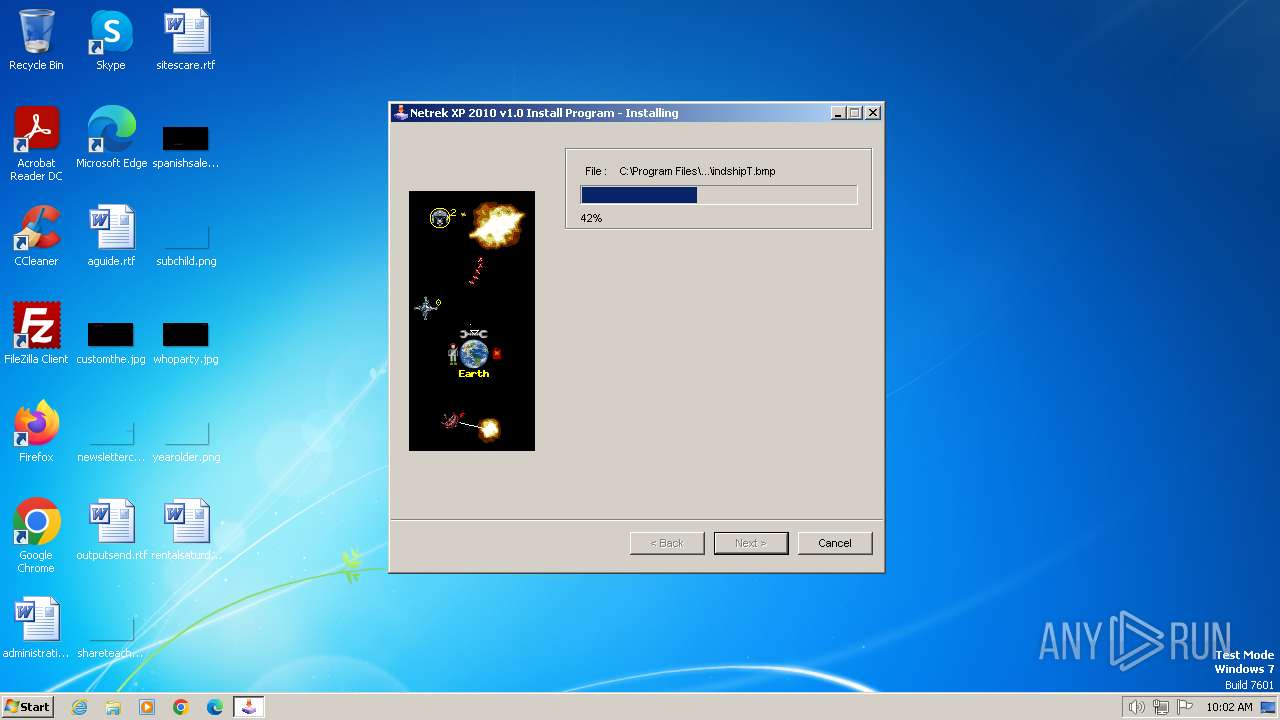Open Edge from the taskbar
The height and width of the screenshot is (720, 1280).
215,707
